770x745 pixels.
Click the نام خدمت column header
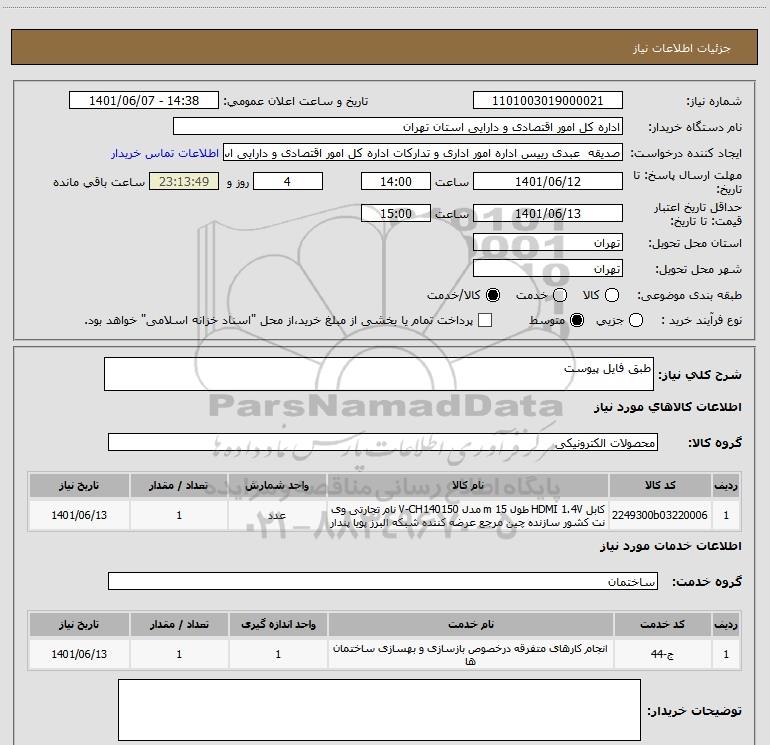coord(470,624)
